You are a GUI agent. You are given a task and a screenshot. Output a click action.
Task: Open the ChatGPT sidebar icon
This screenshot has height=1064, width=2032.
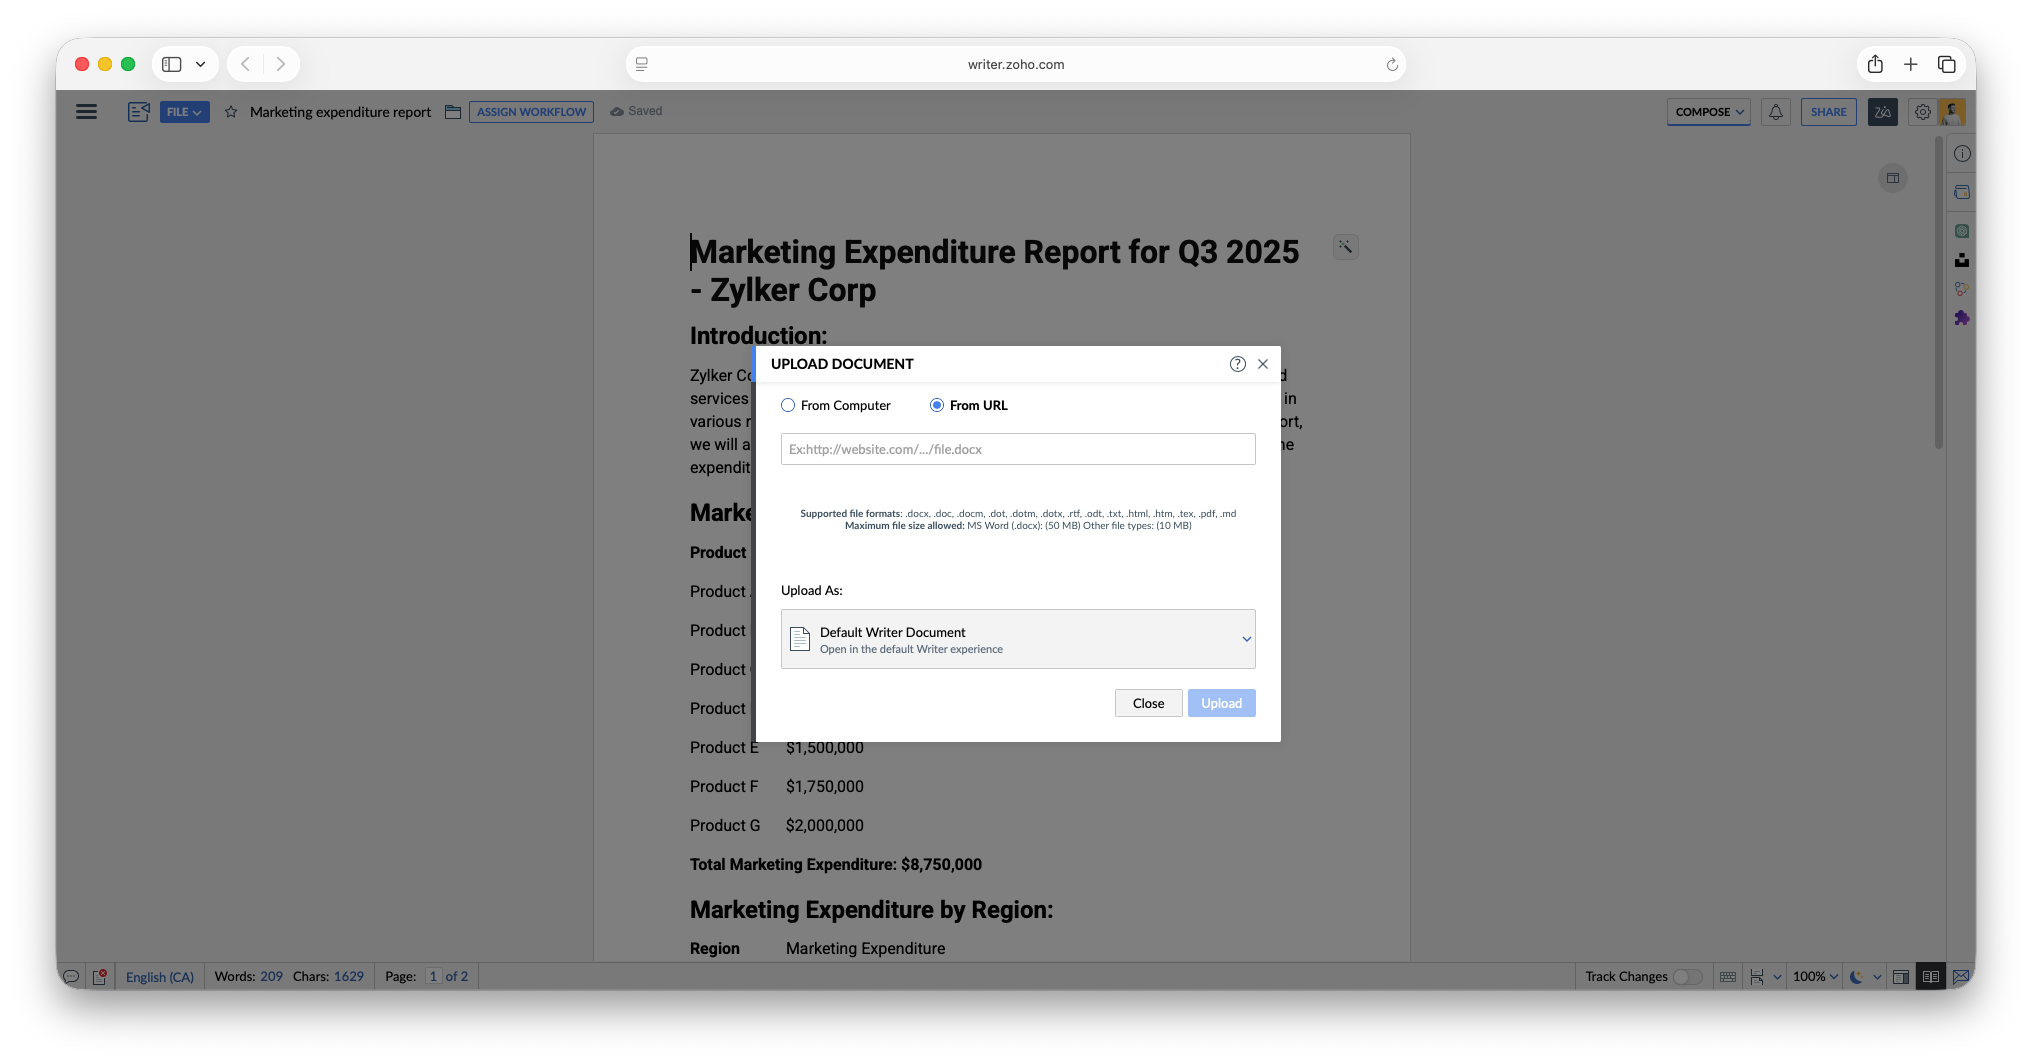click(1962, 231)
